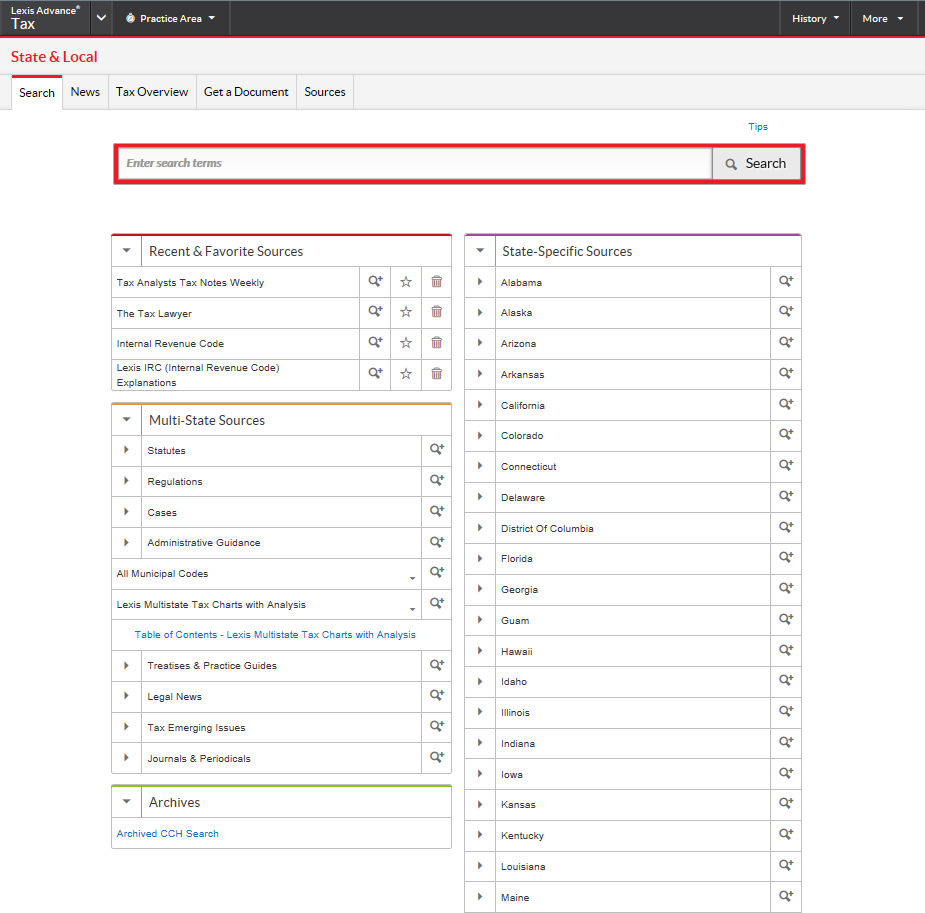This screenshot has width=925, height=913.
Task: Switch to the News tab
Action: pyautogui.click(x=85, y=92)
